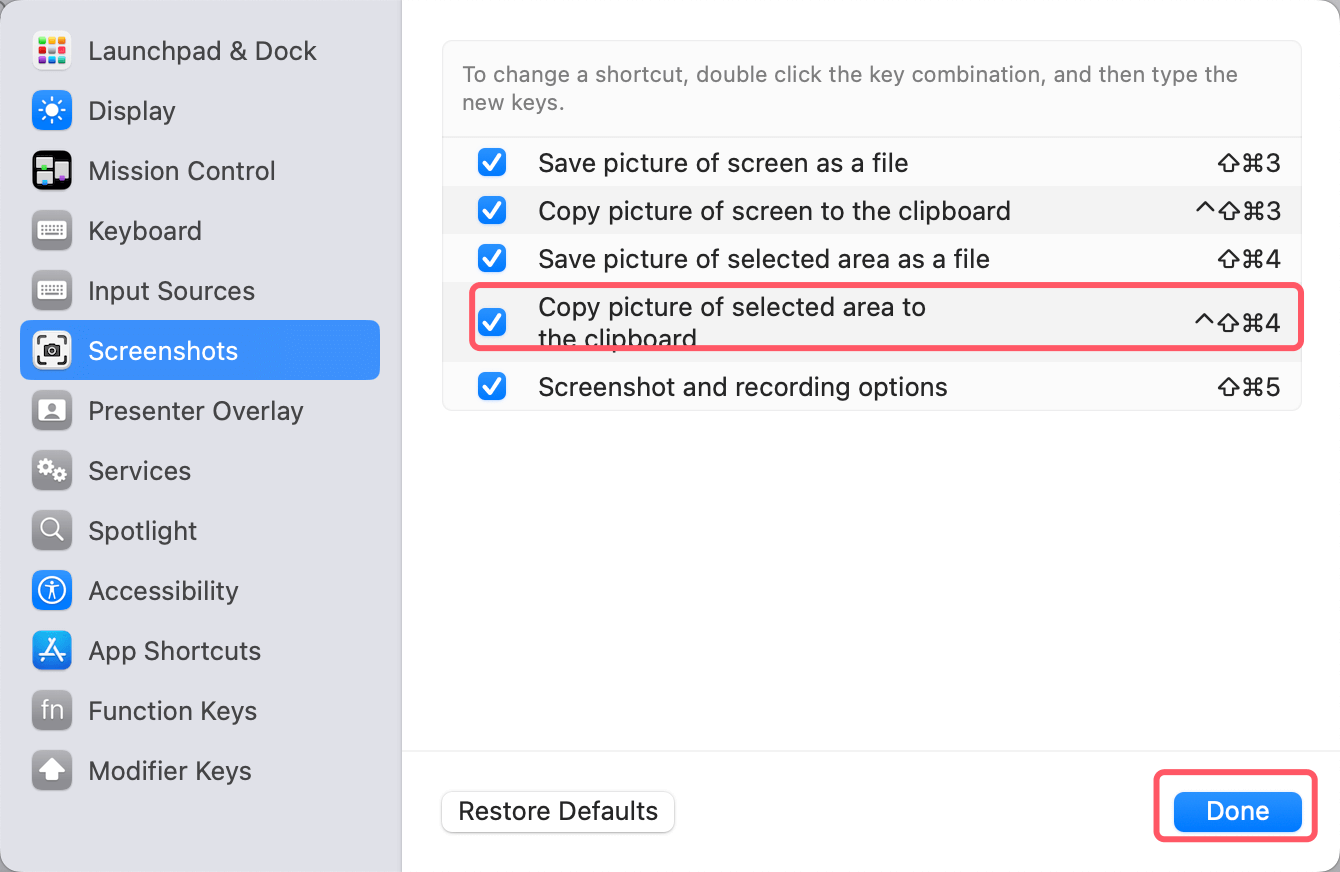This screenshot has height=872, width=1340.
Task: Select the Accessibility icon
Action: click(51, 591)
